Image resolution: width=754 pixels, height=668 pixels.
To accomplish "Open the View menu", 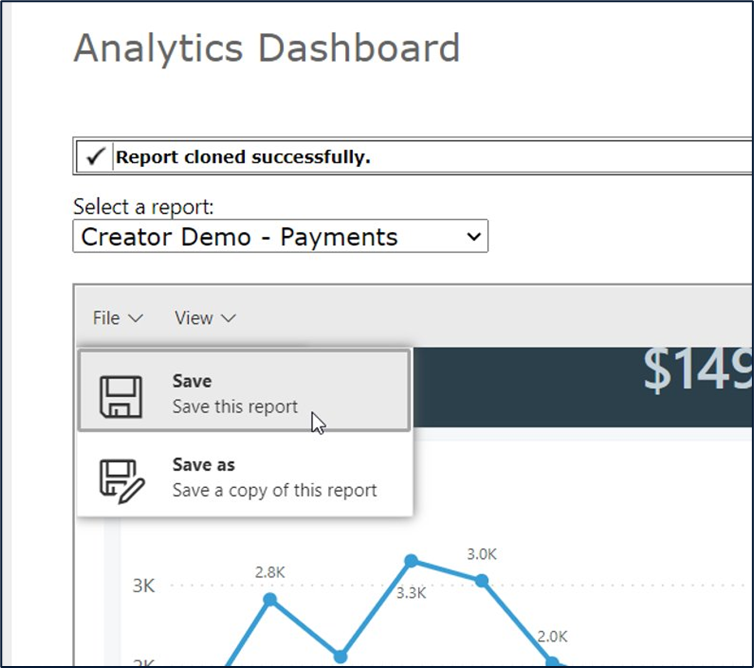I will click(205, 318).
